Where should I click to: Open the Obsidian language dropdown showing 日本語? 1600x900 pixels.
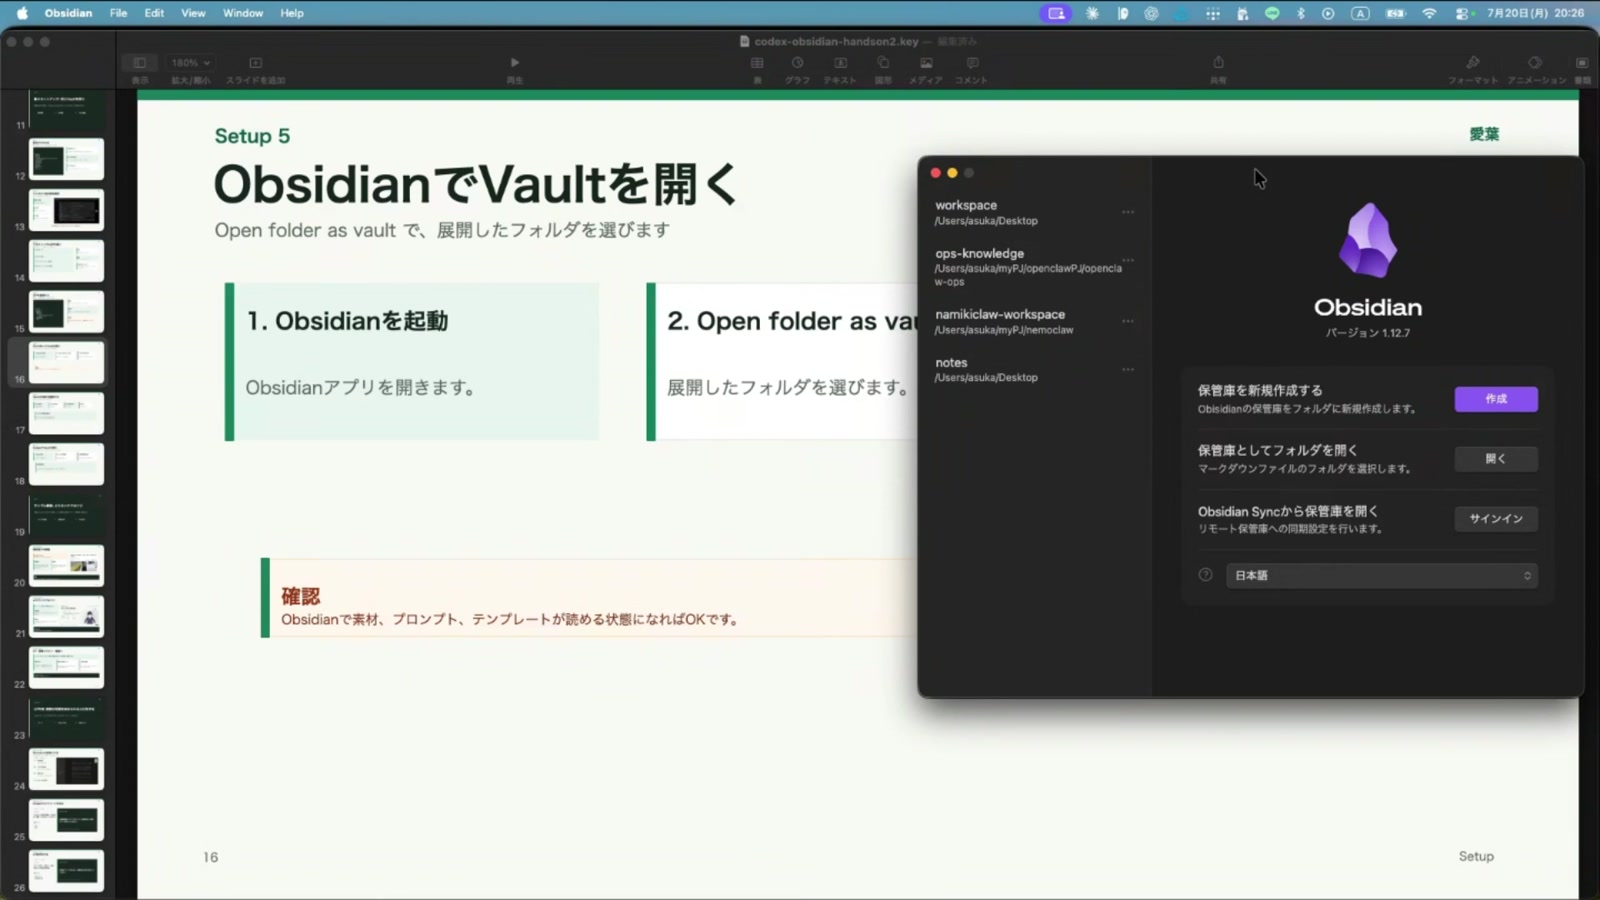(x=1381, y=575)
